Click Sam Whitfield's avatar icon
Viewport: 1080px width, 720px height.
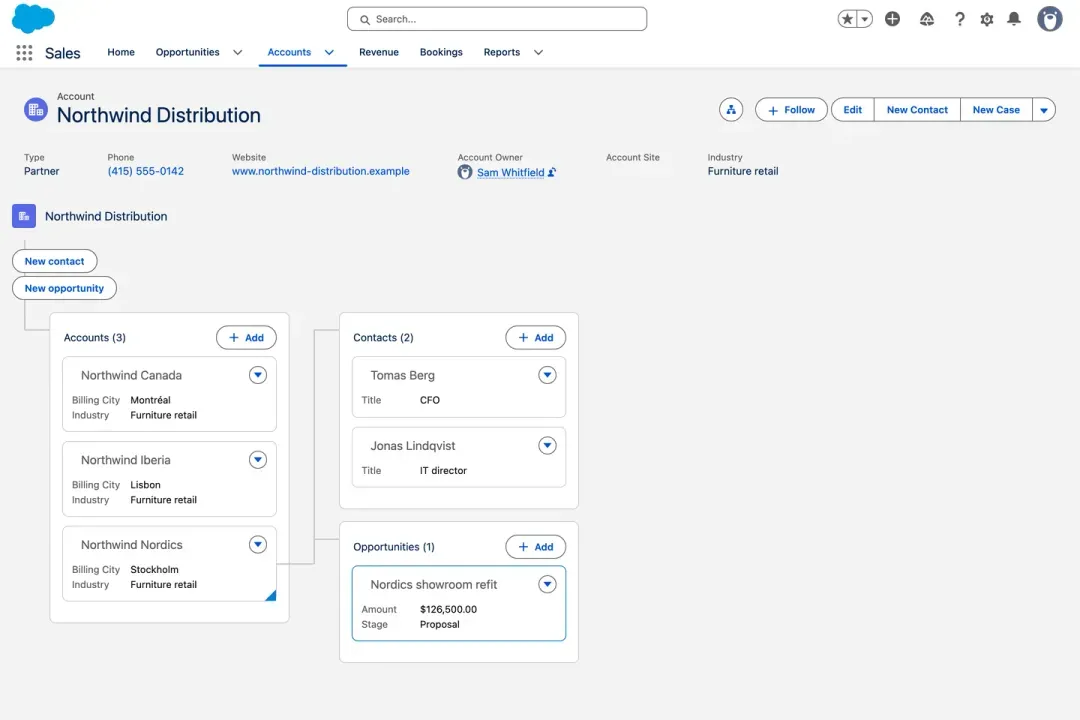point(465,172)
